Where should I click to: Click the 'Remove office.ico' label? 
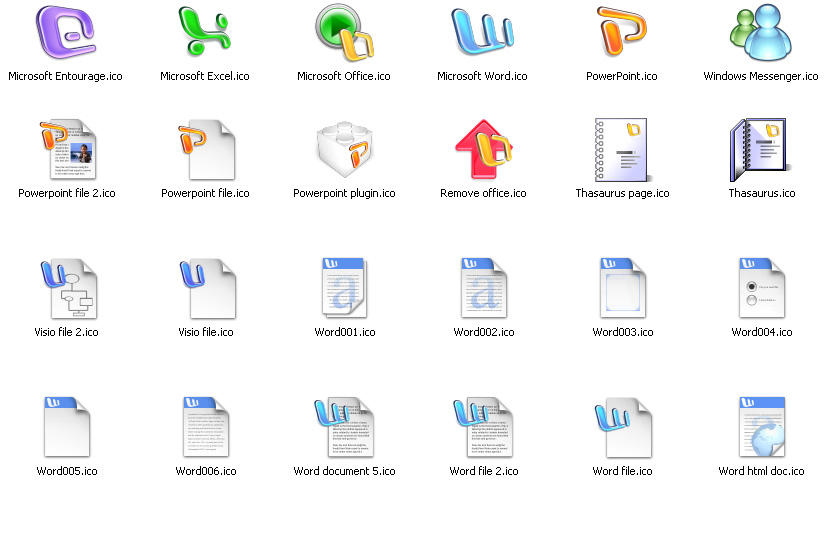484,194
